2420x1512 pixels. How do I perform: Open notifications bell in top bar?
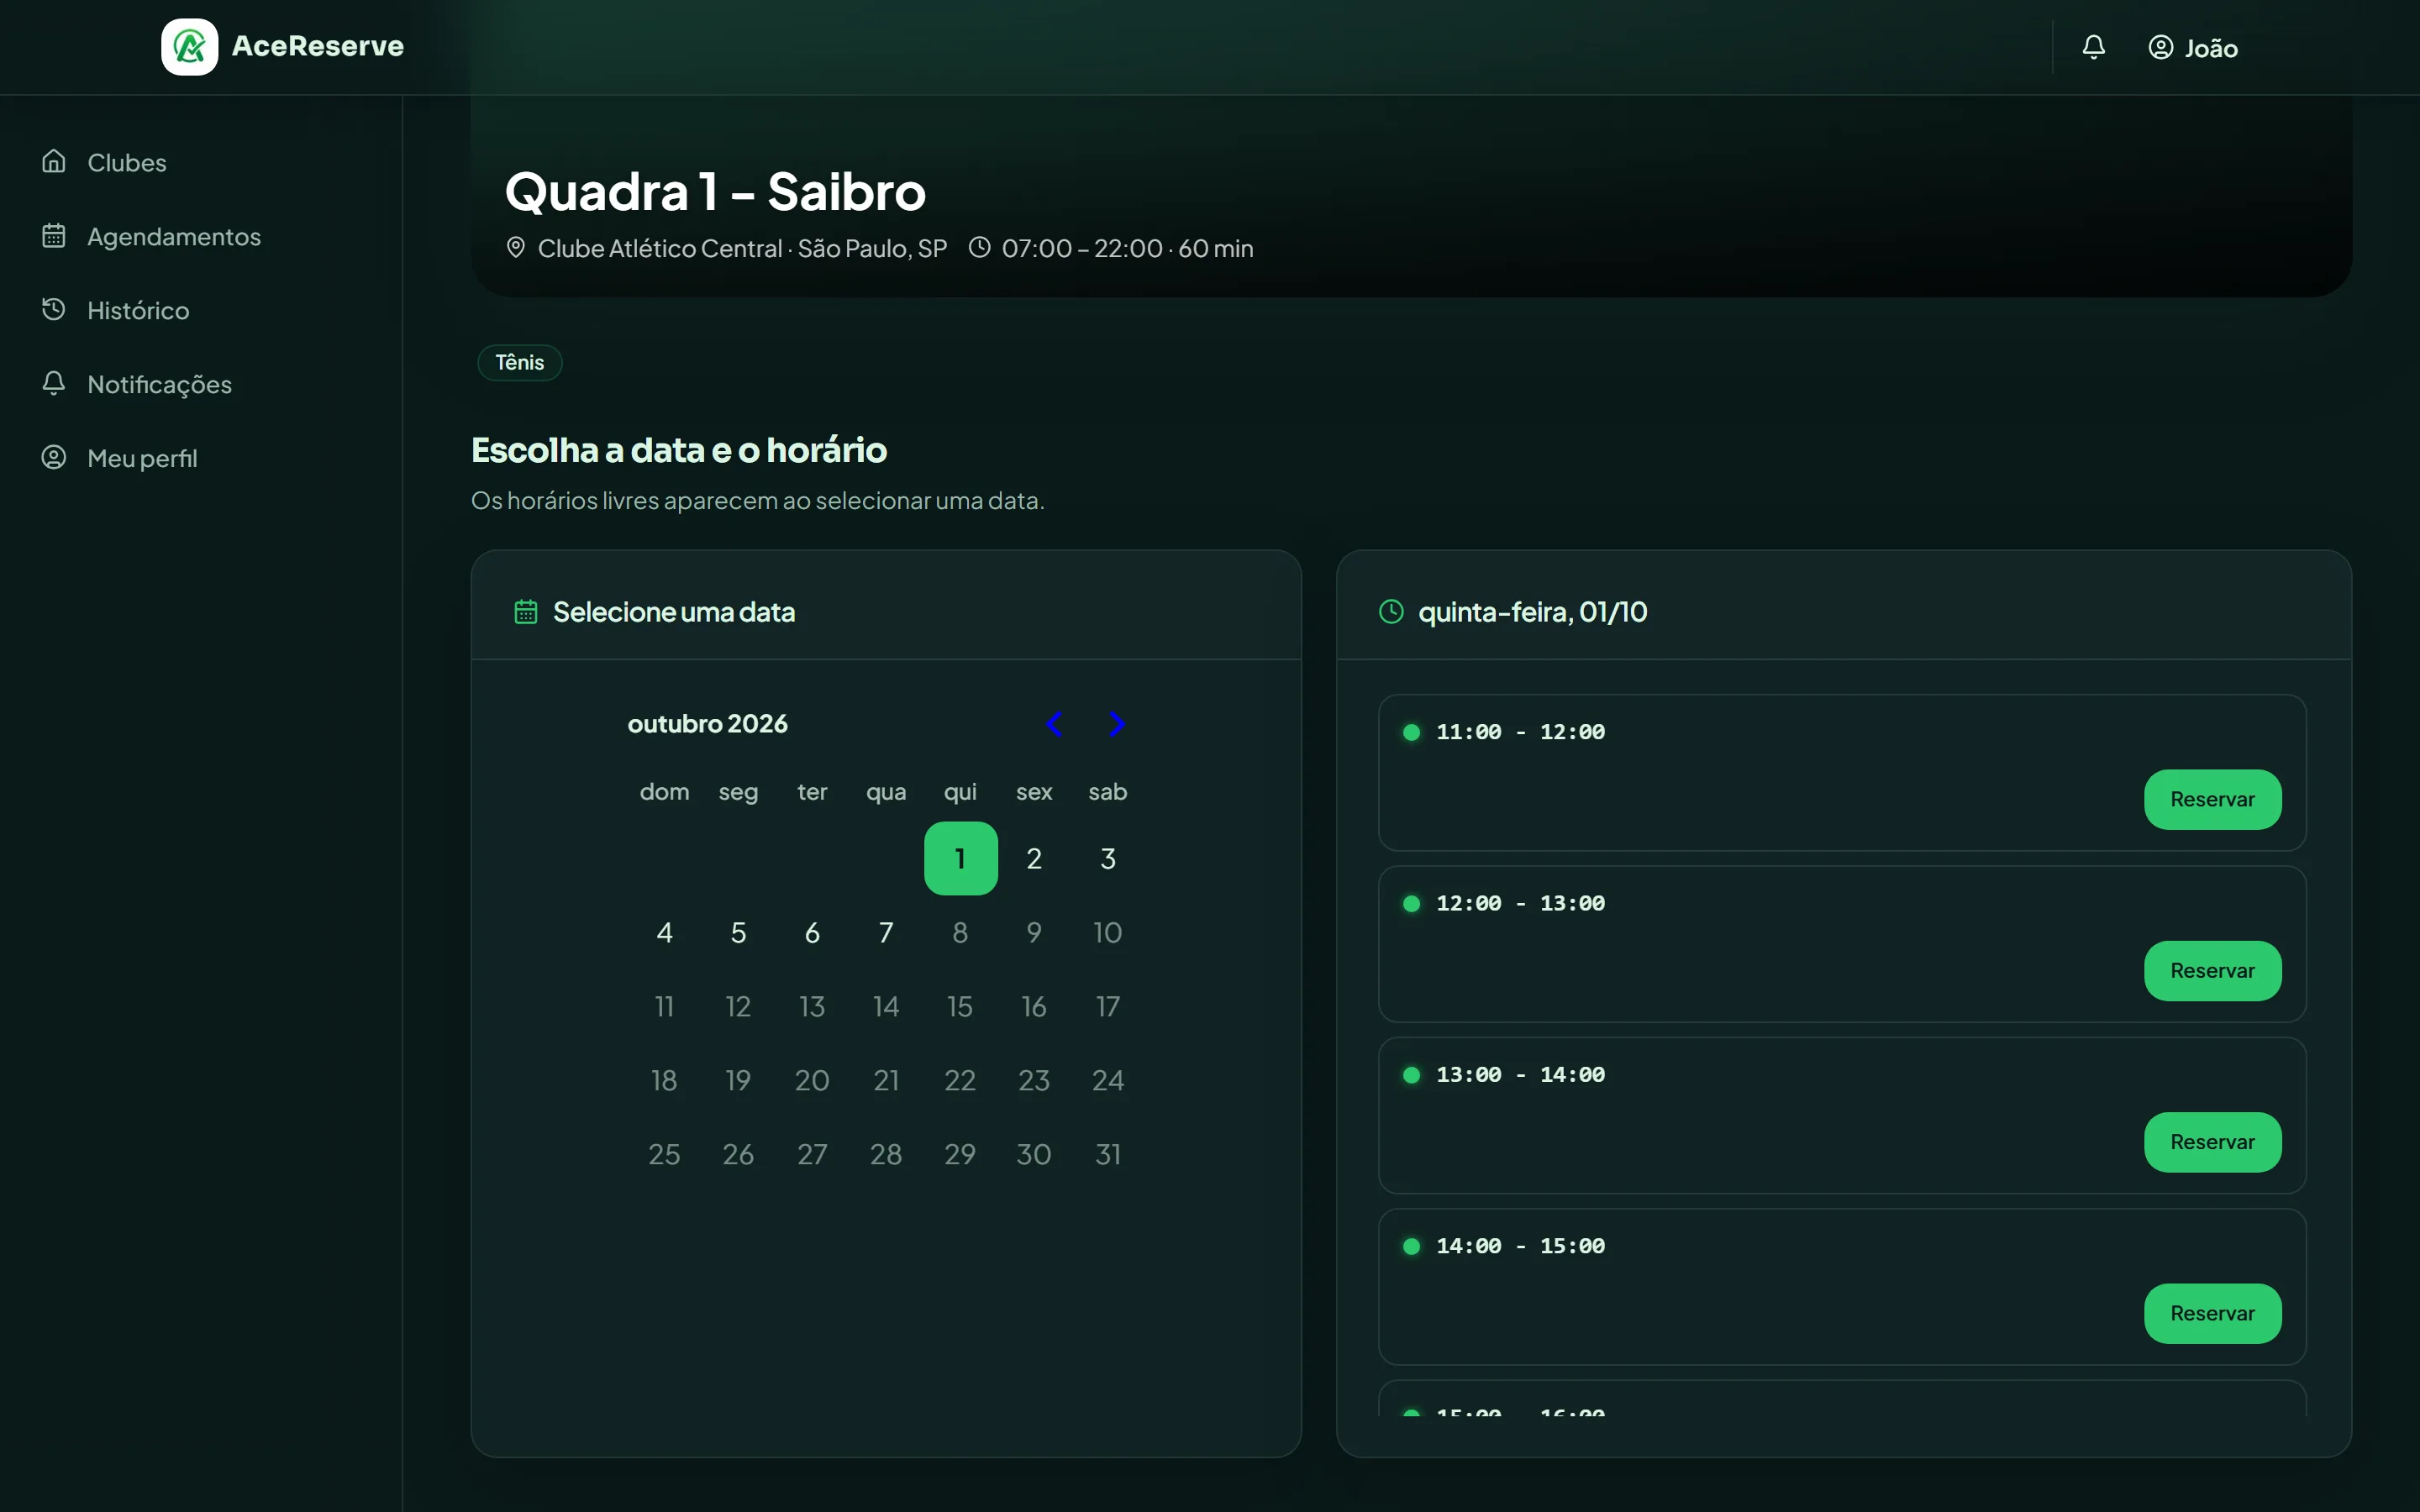tap(2093, 47)
